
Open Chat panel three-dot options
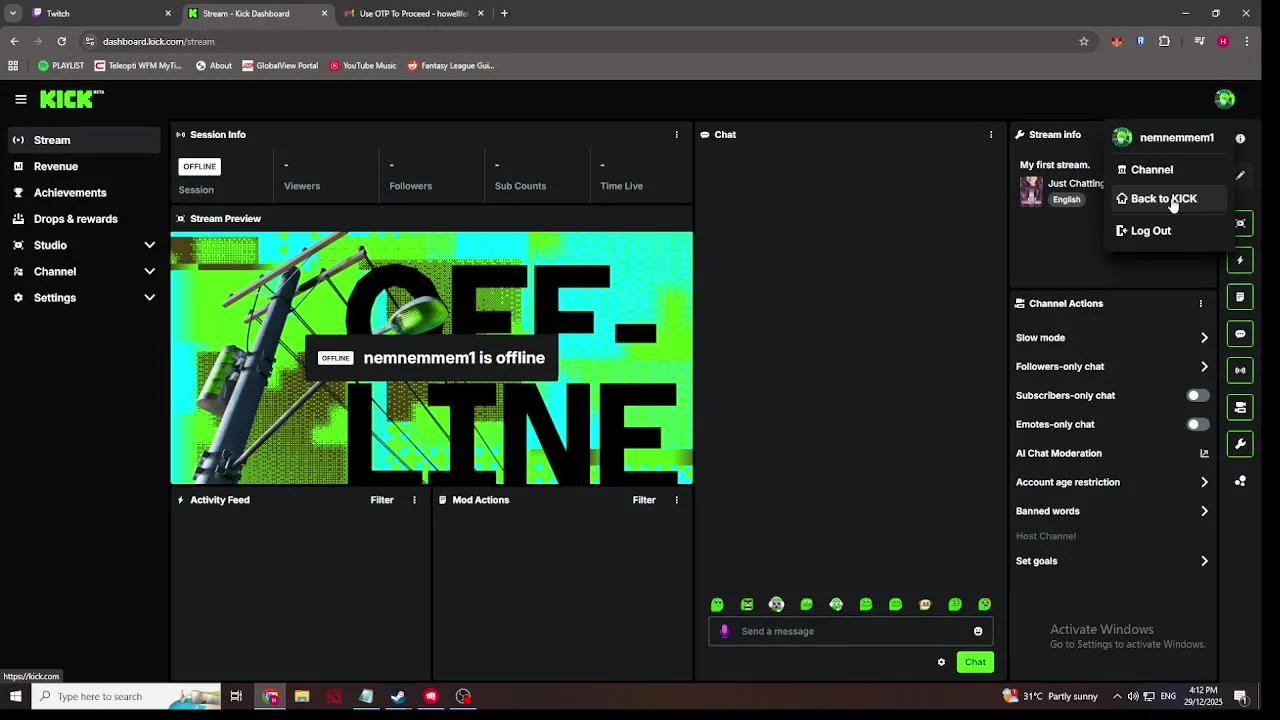click(x=991, y=134)
